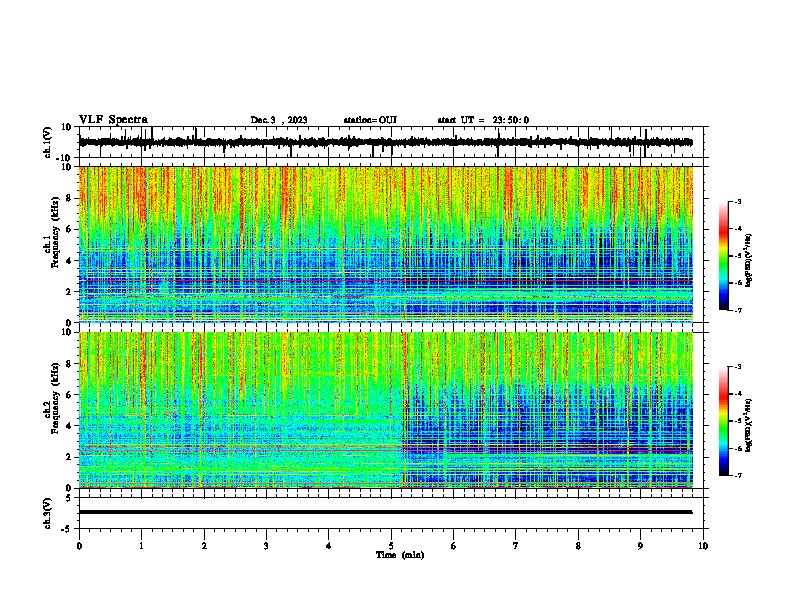Image resolution: width=792 pixels, height=612 pixels.
Task: Click tick label '6' on the Time axis
Action: pos(454,546)
